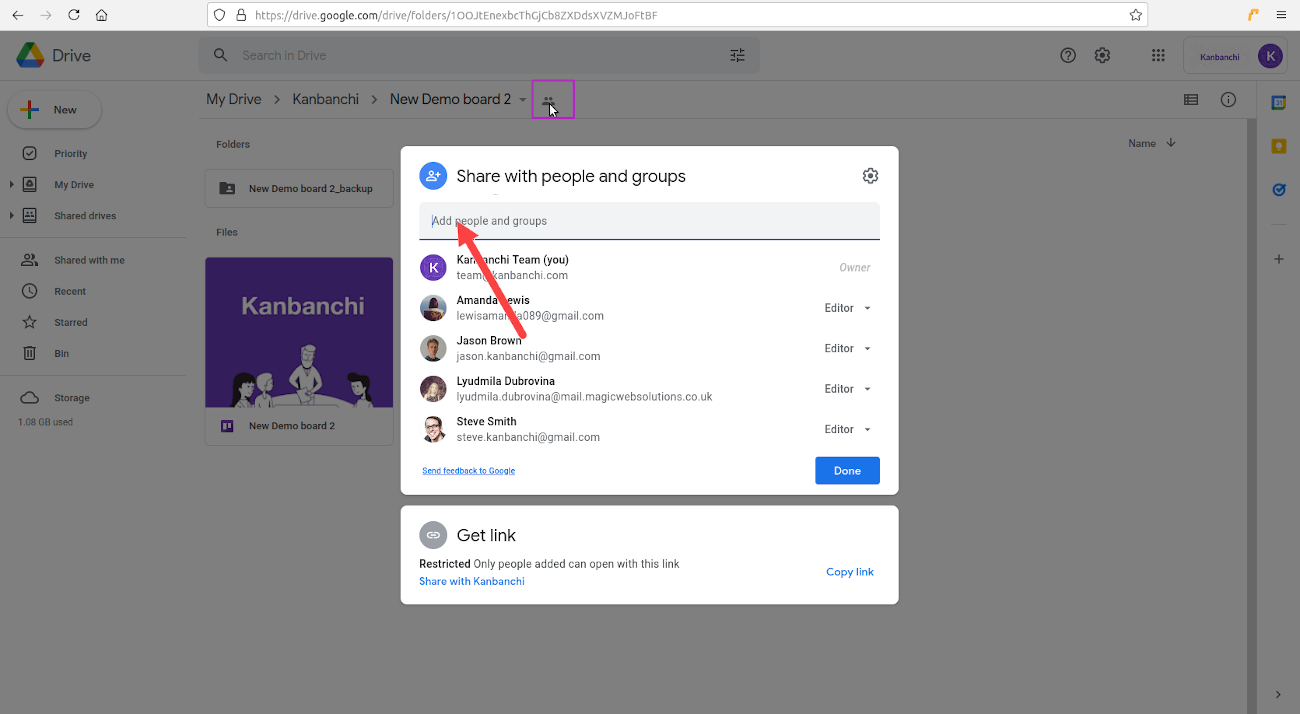This screenshot has height=714, width=1300.
Task: Click My Drive in the breadcrumb
Action: [233, 99]
